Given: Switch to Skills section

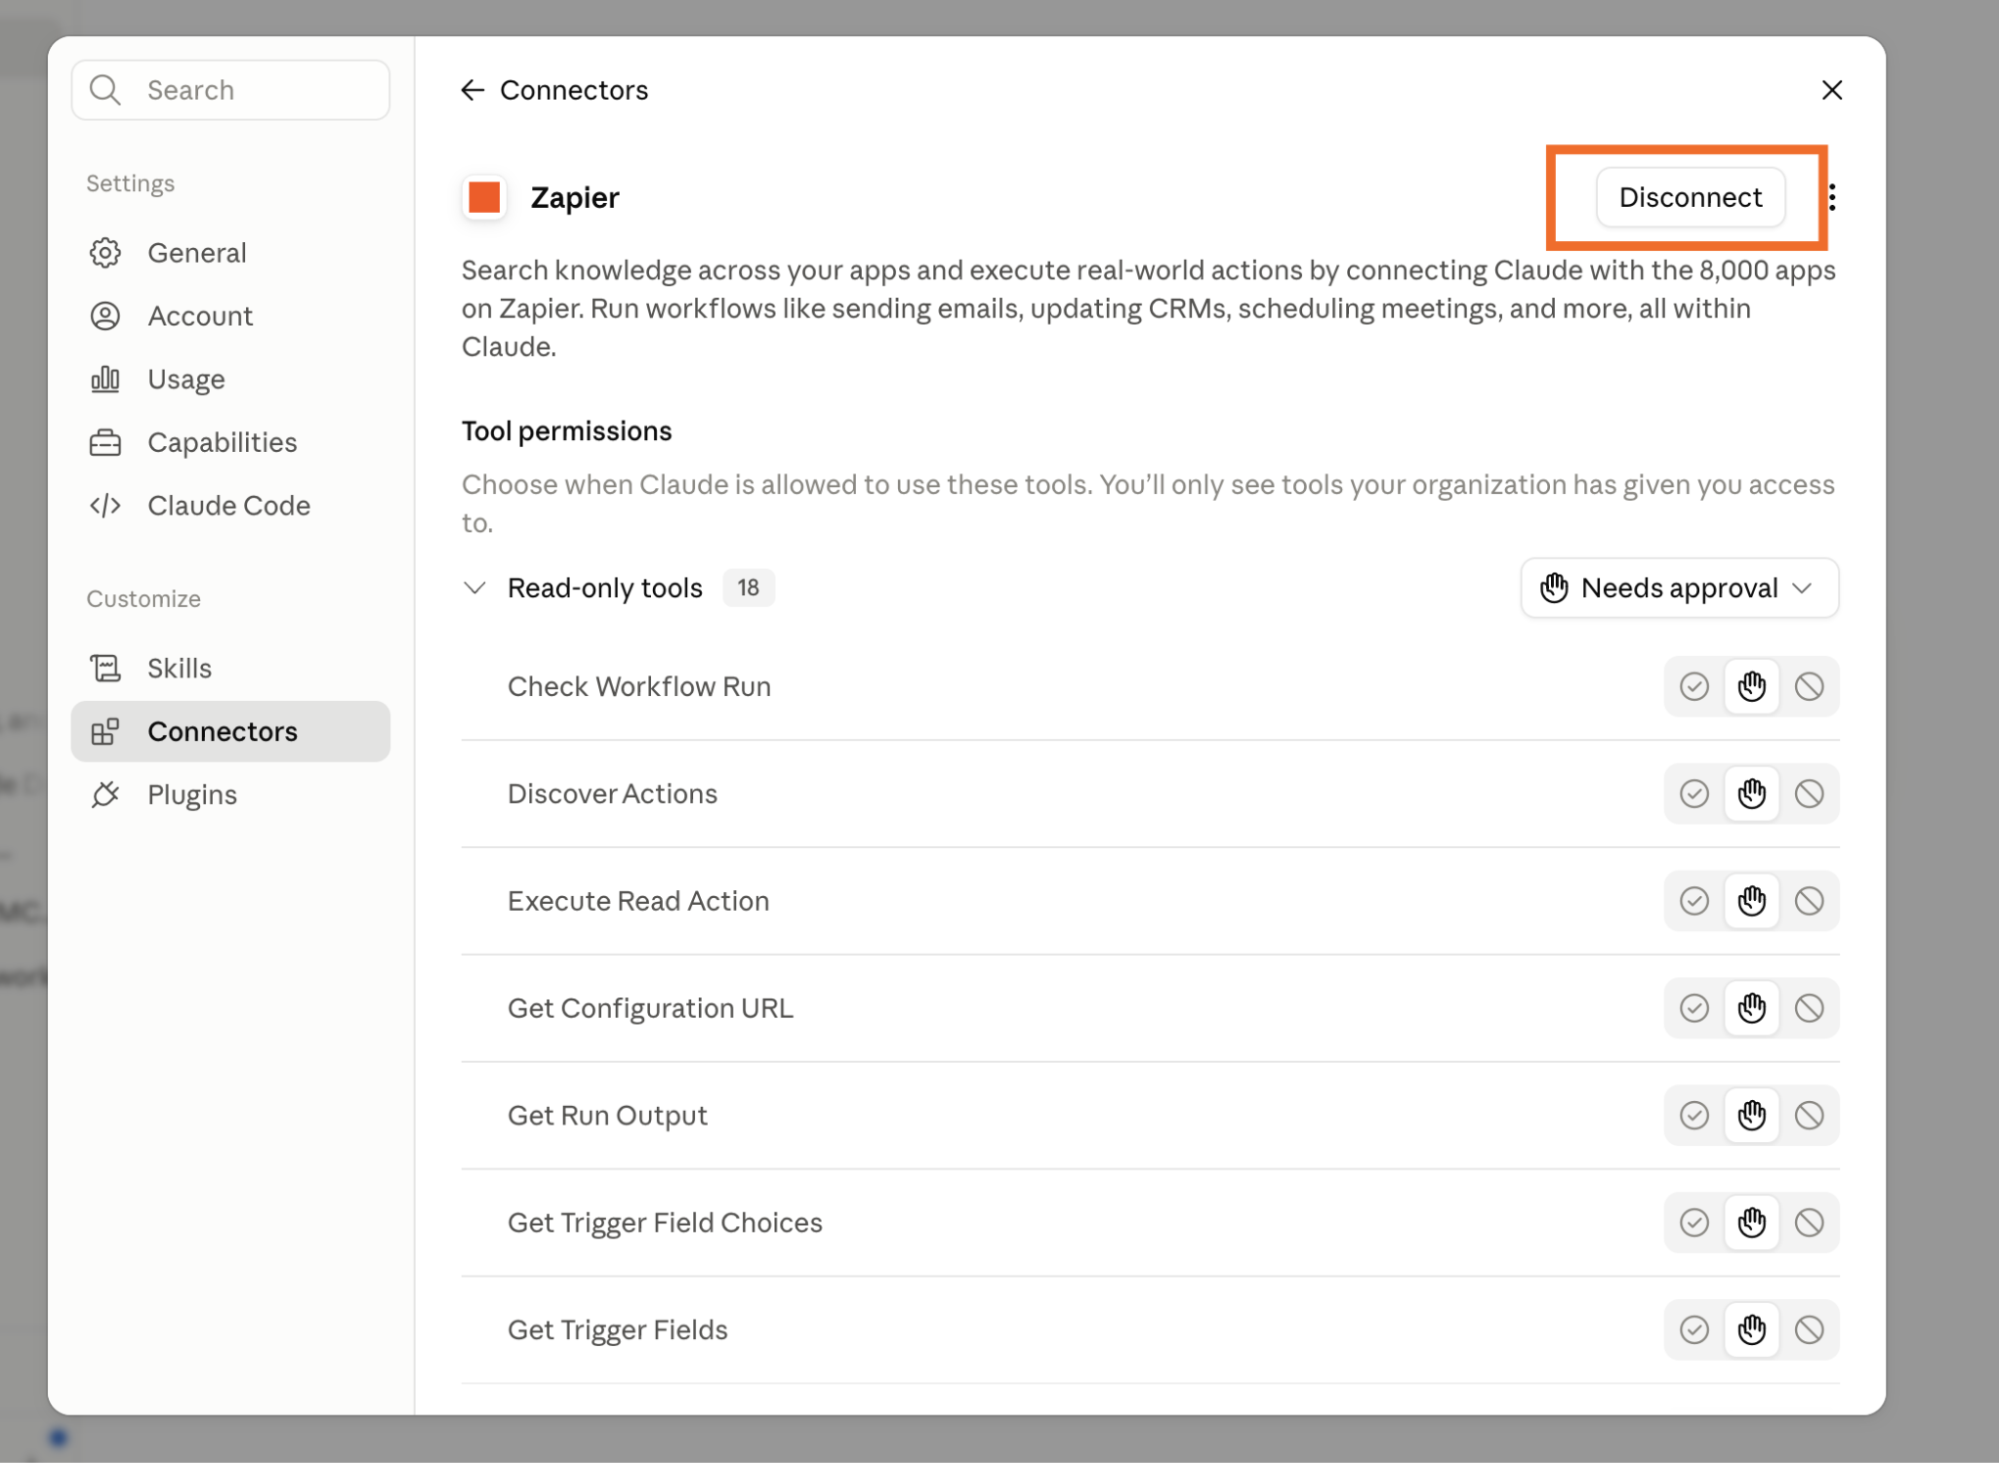Looking at the screenshot, I should tap(230, 668).
